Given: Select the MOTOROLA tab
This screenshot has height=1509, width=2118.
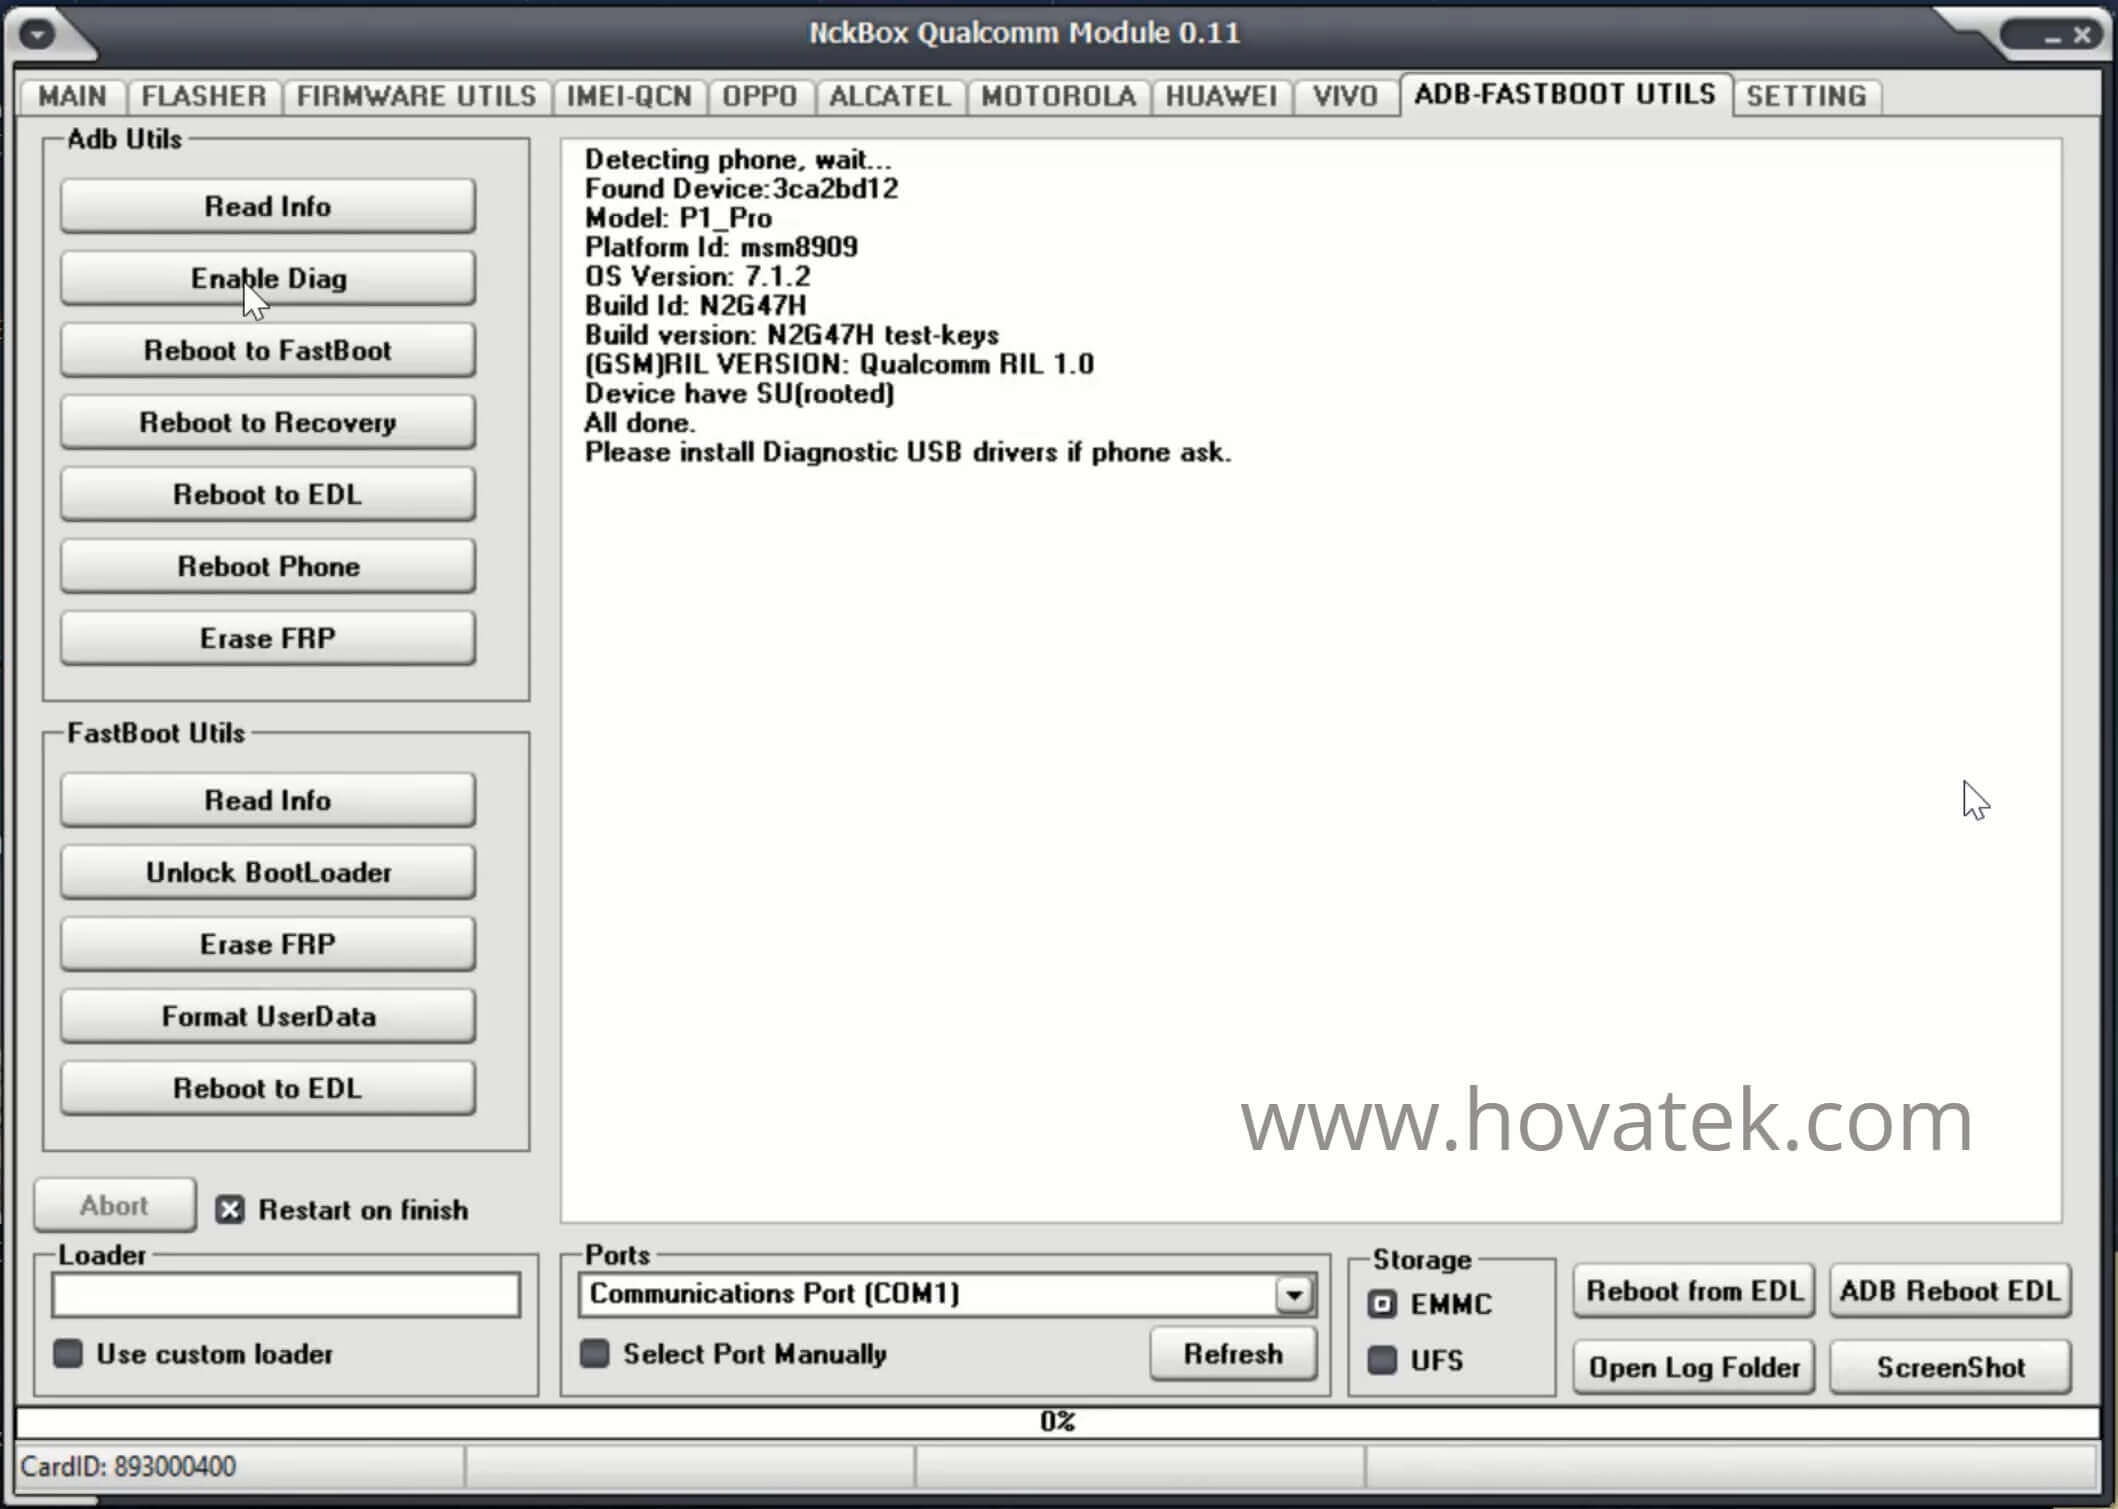Looking at the screenshot, I should (1058, 96).
